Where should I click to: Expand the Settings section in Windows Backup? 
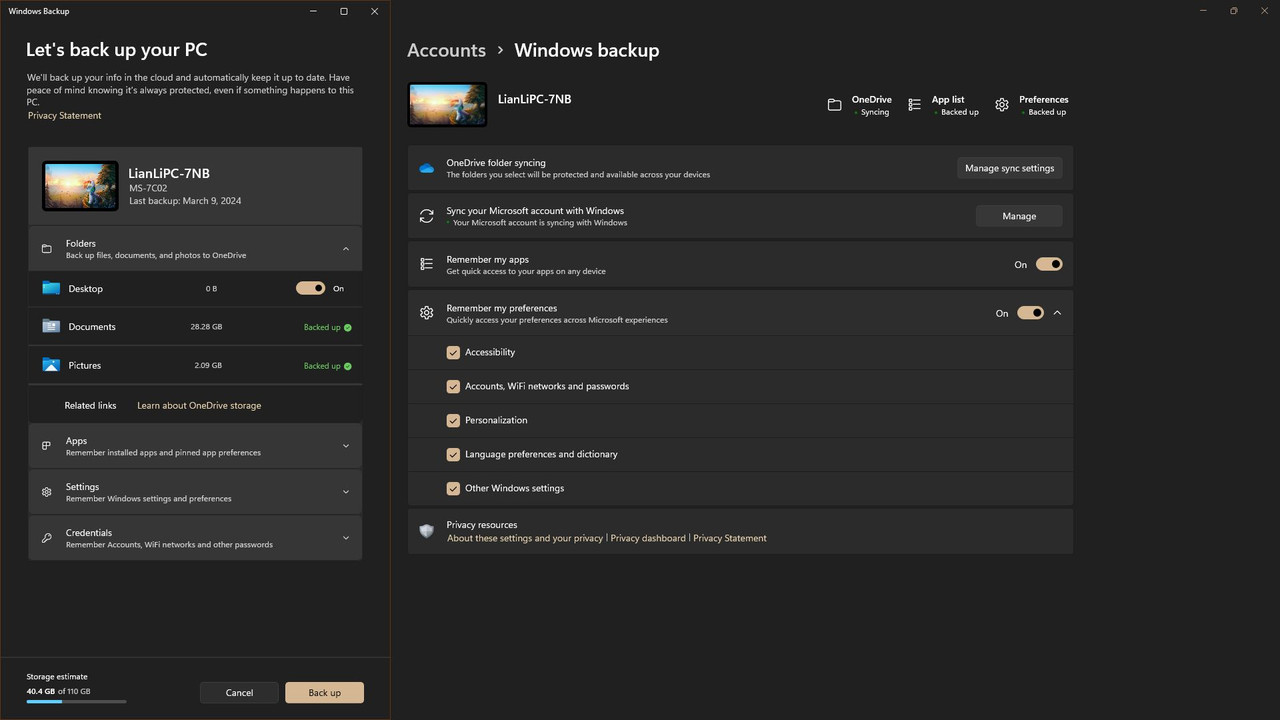[x=346, y=492]
